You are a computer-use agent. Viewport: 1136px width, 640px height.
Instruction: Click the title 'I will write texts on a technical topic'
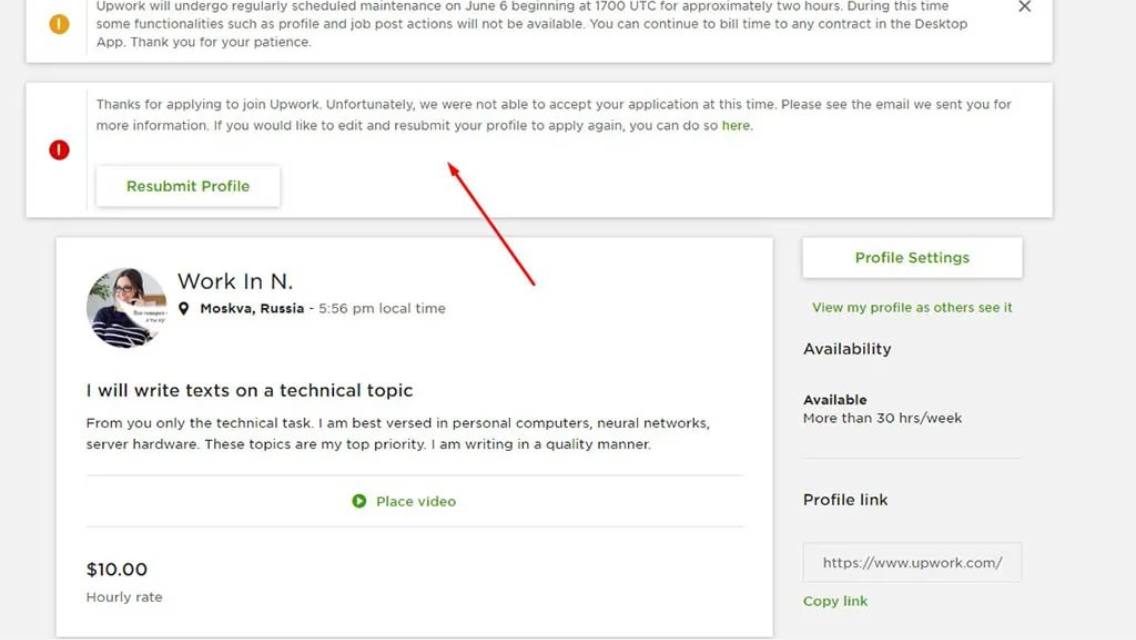(249, 391)
